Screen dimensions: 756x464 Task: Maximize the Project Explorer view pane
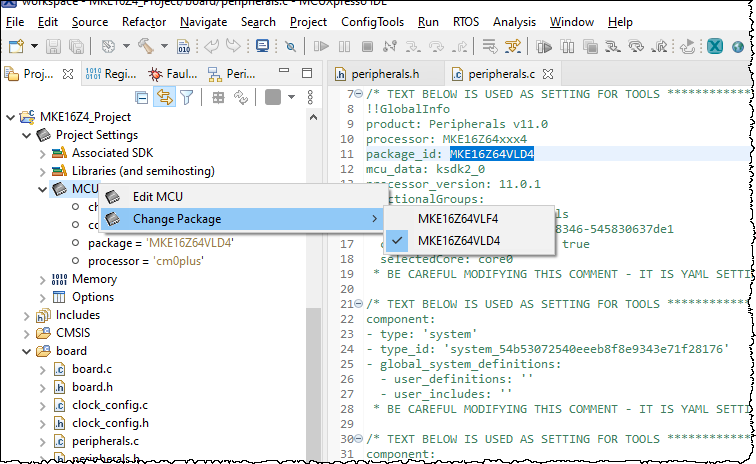coord(307,73)
